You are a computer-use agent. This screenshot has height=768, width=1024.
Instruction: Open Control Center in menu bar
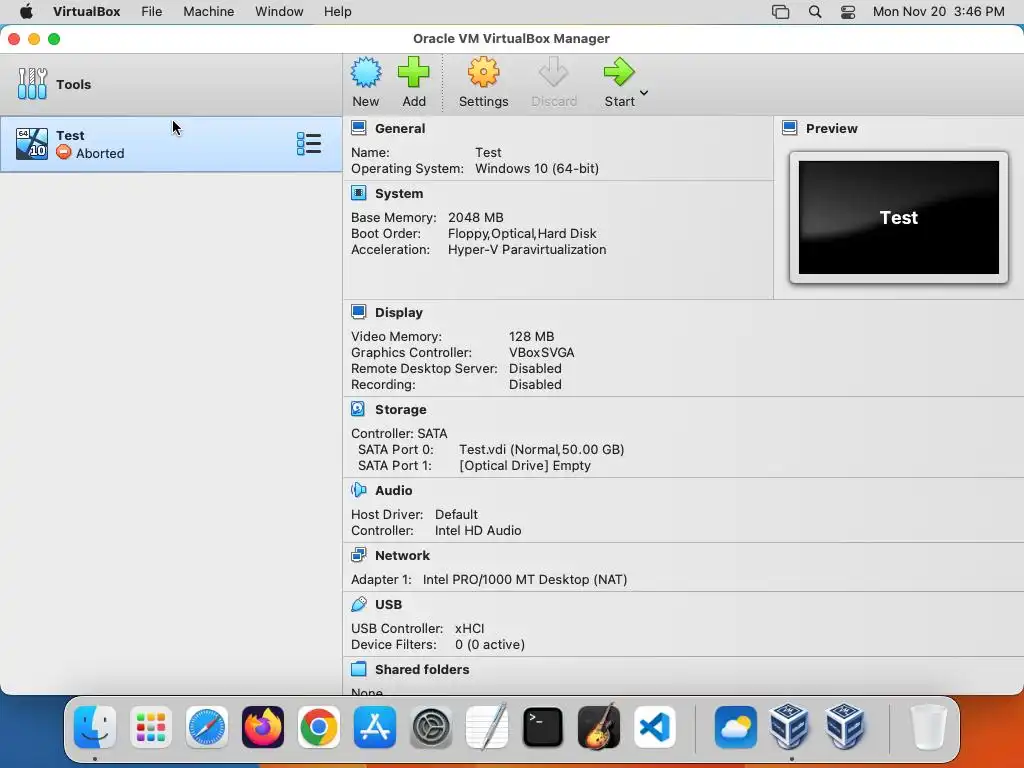[848, 12]
